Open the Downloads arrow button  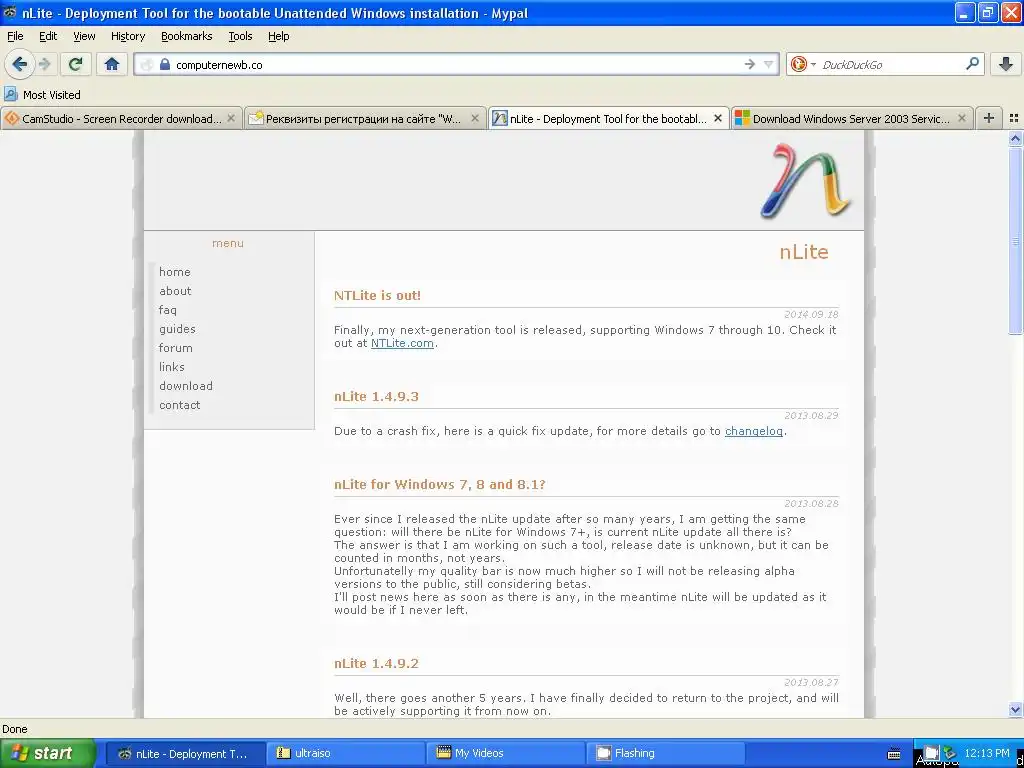(x=1006, y=64)
